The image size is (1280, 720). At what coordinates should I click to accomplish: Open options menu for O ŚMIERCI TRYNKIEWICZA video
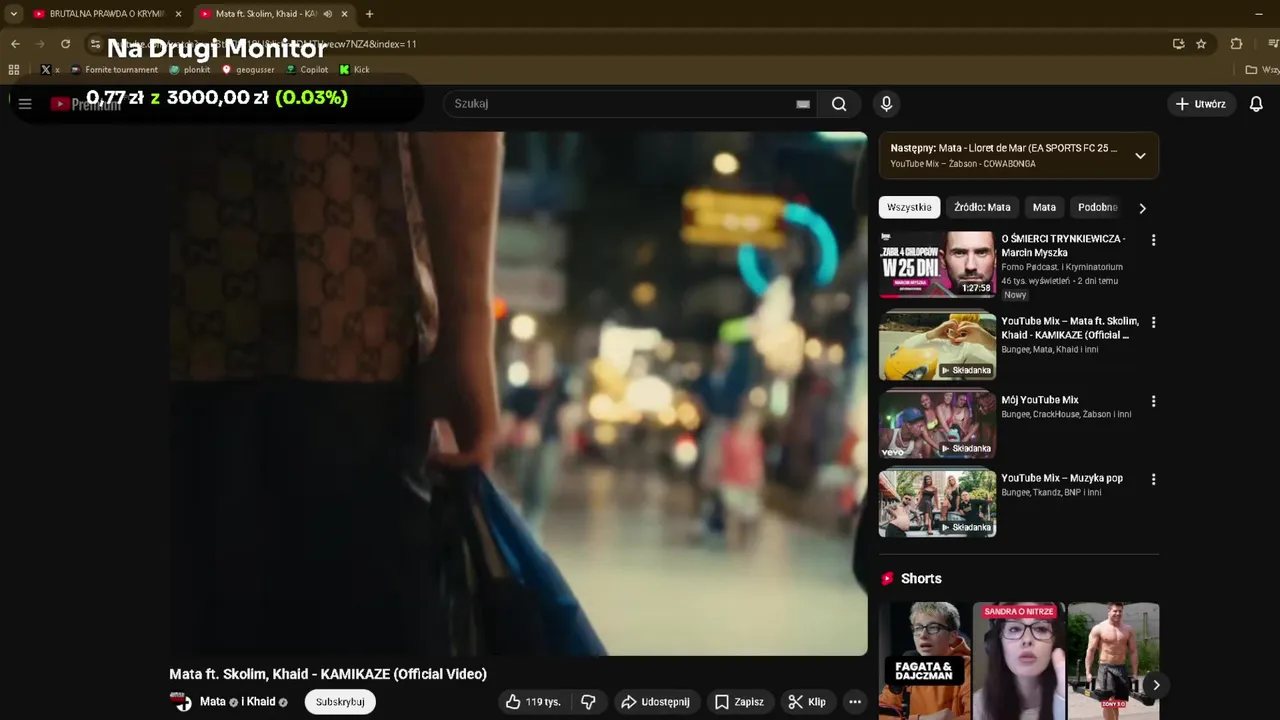pyautogui.click(x=1153, y=240)
